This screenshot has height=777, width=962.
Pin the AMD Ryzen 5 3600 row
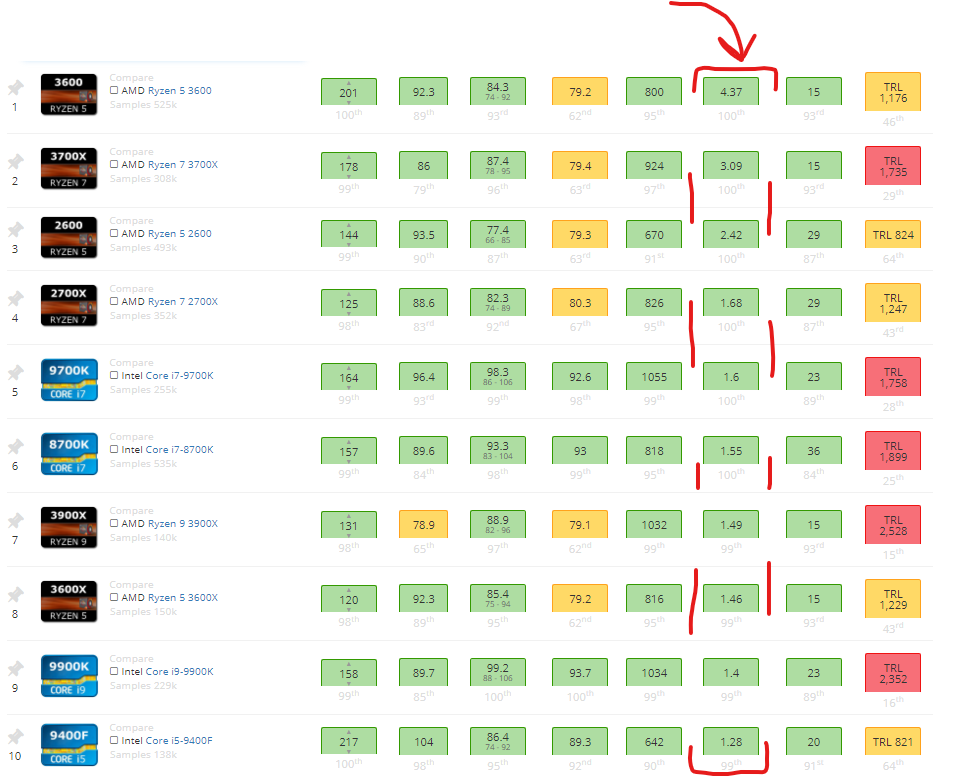click(15, 88)
